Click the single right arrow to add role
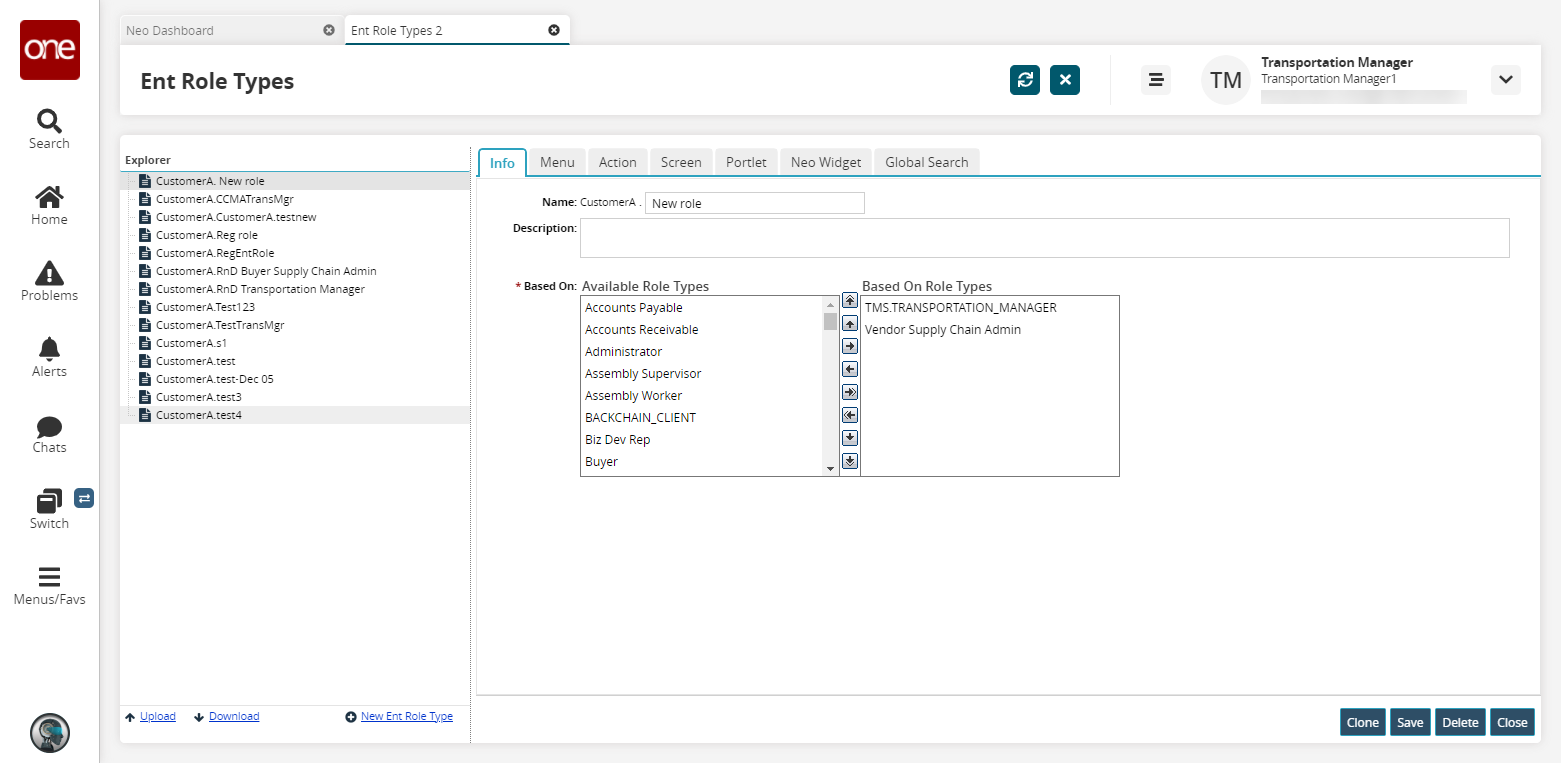The width and height of the screenshot is (1561, 763). tap(850, 346)
